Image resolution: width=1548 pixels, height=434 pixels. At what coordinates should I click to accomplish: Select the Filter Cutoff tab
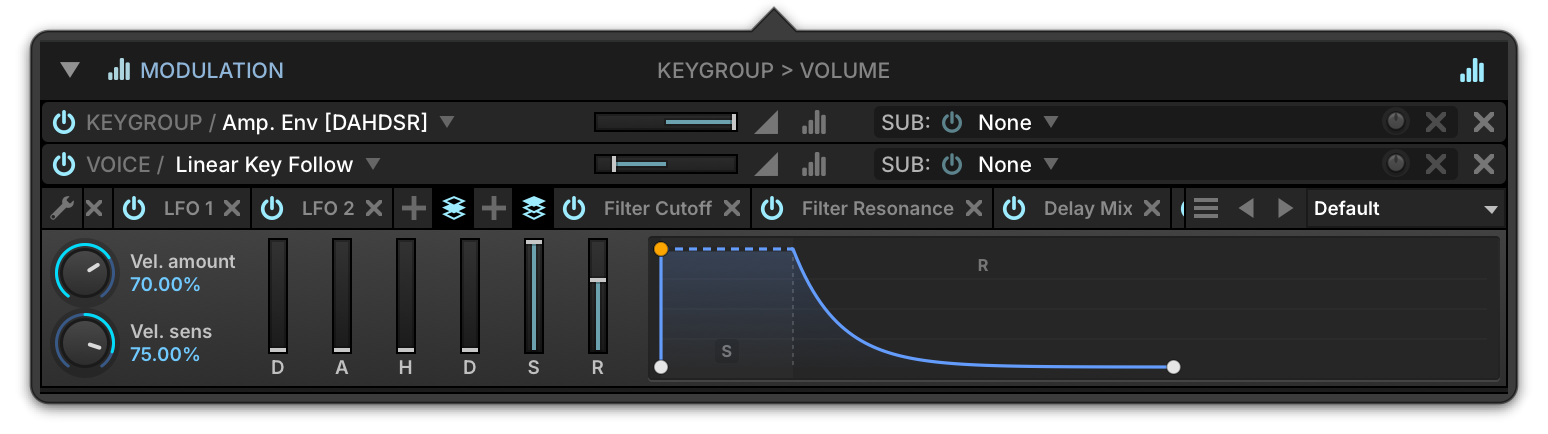pyautogui.click(x=658, y=208)
